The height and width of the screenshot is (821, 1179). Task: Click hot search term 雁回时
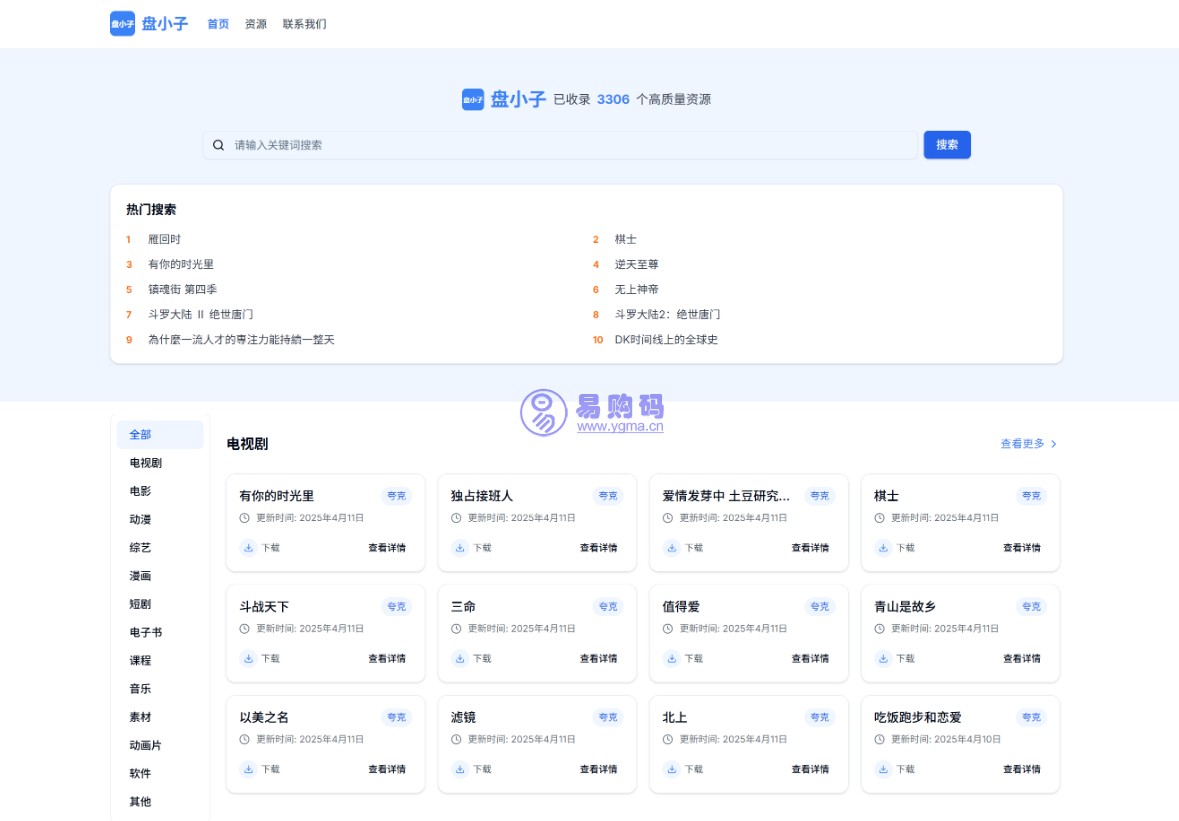point(164,239)
